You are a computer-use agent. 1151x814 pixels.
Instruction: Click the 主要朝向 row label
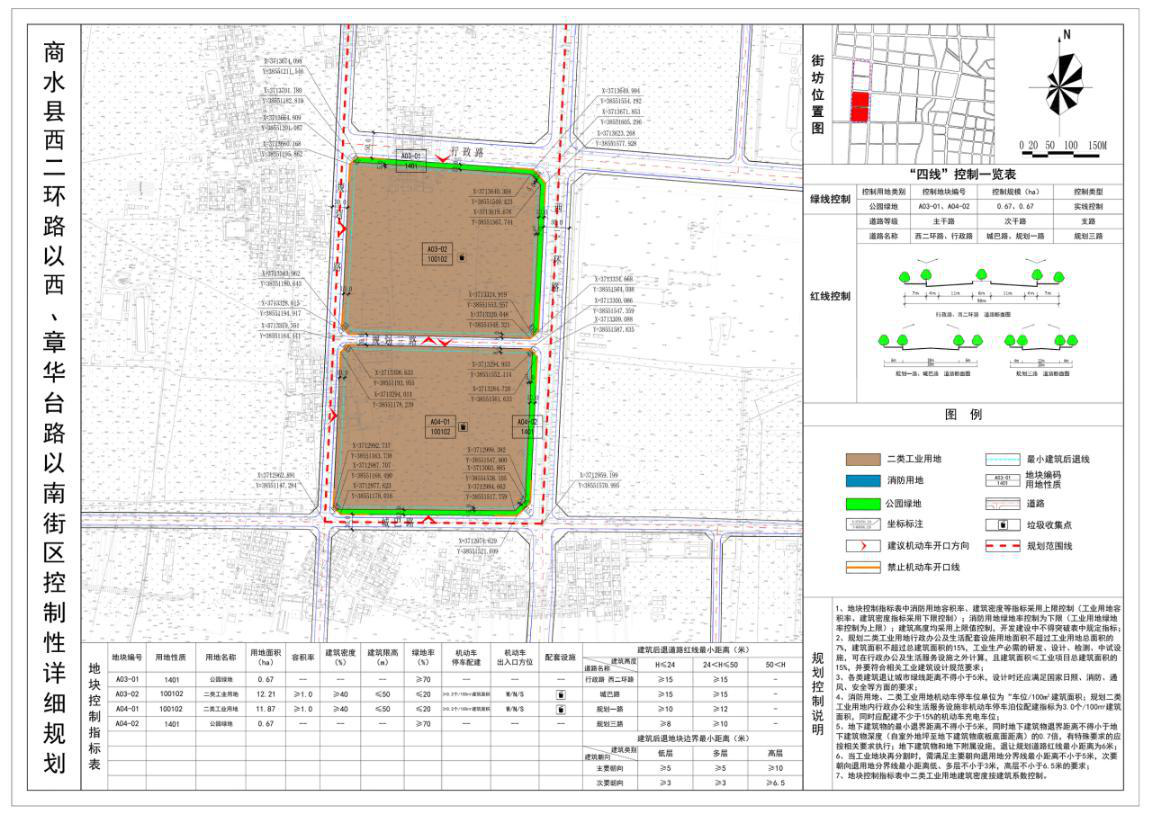[609, 768]
